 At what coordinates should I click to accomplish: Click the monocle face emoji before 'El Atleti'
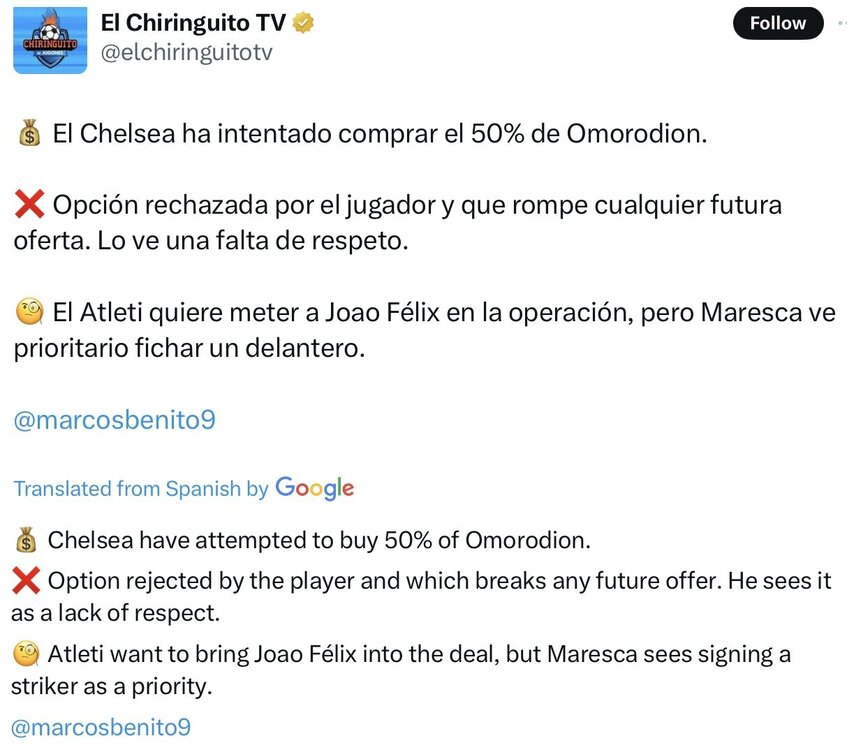(x=29, y=312)
